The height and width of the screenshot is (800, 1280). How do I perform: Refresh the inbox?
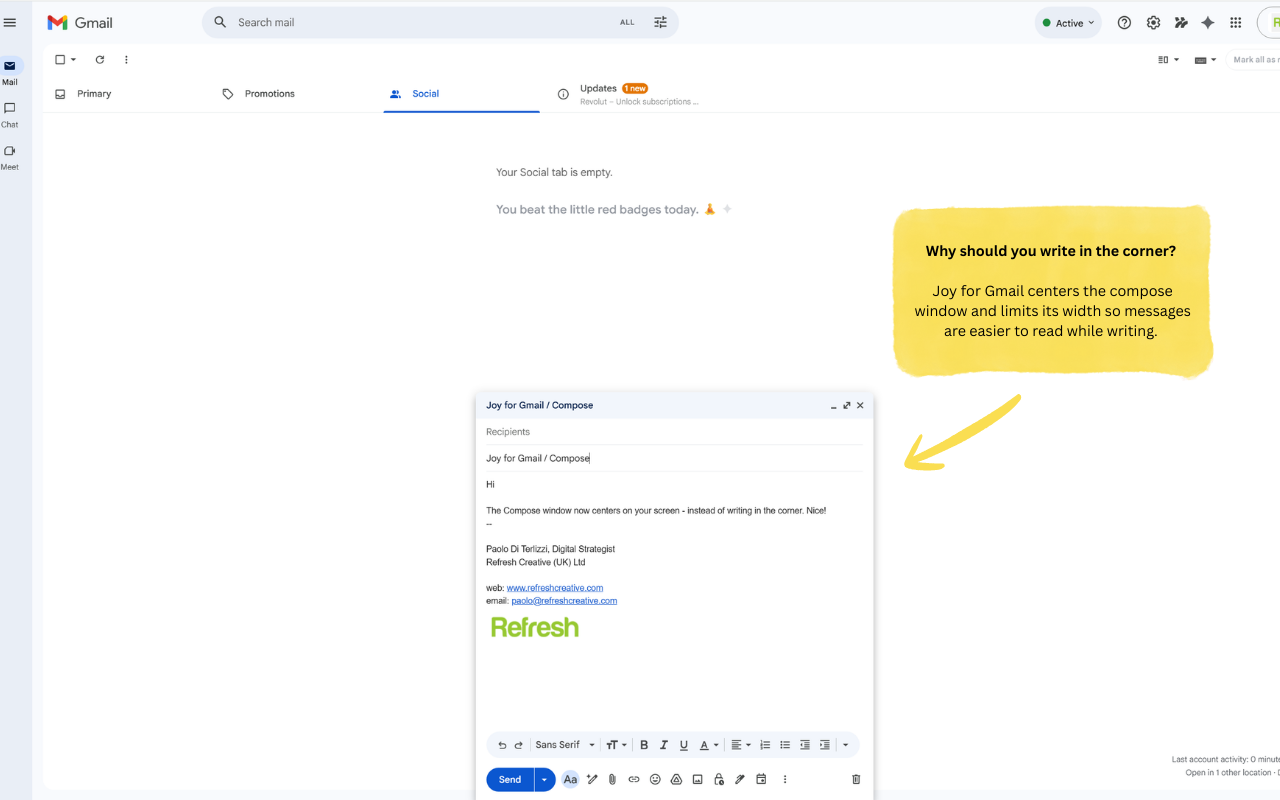tap(99, 59)
